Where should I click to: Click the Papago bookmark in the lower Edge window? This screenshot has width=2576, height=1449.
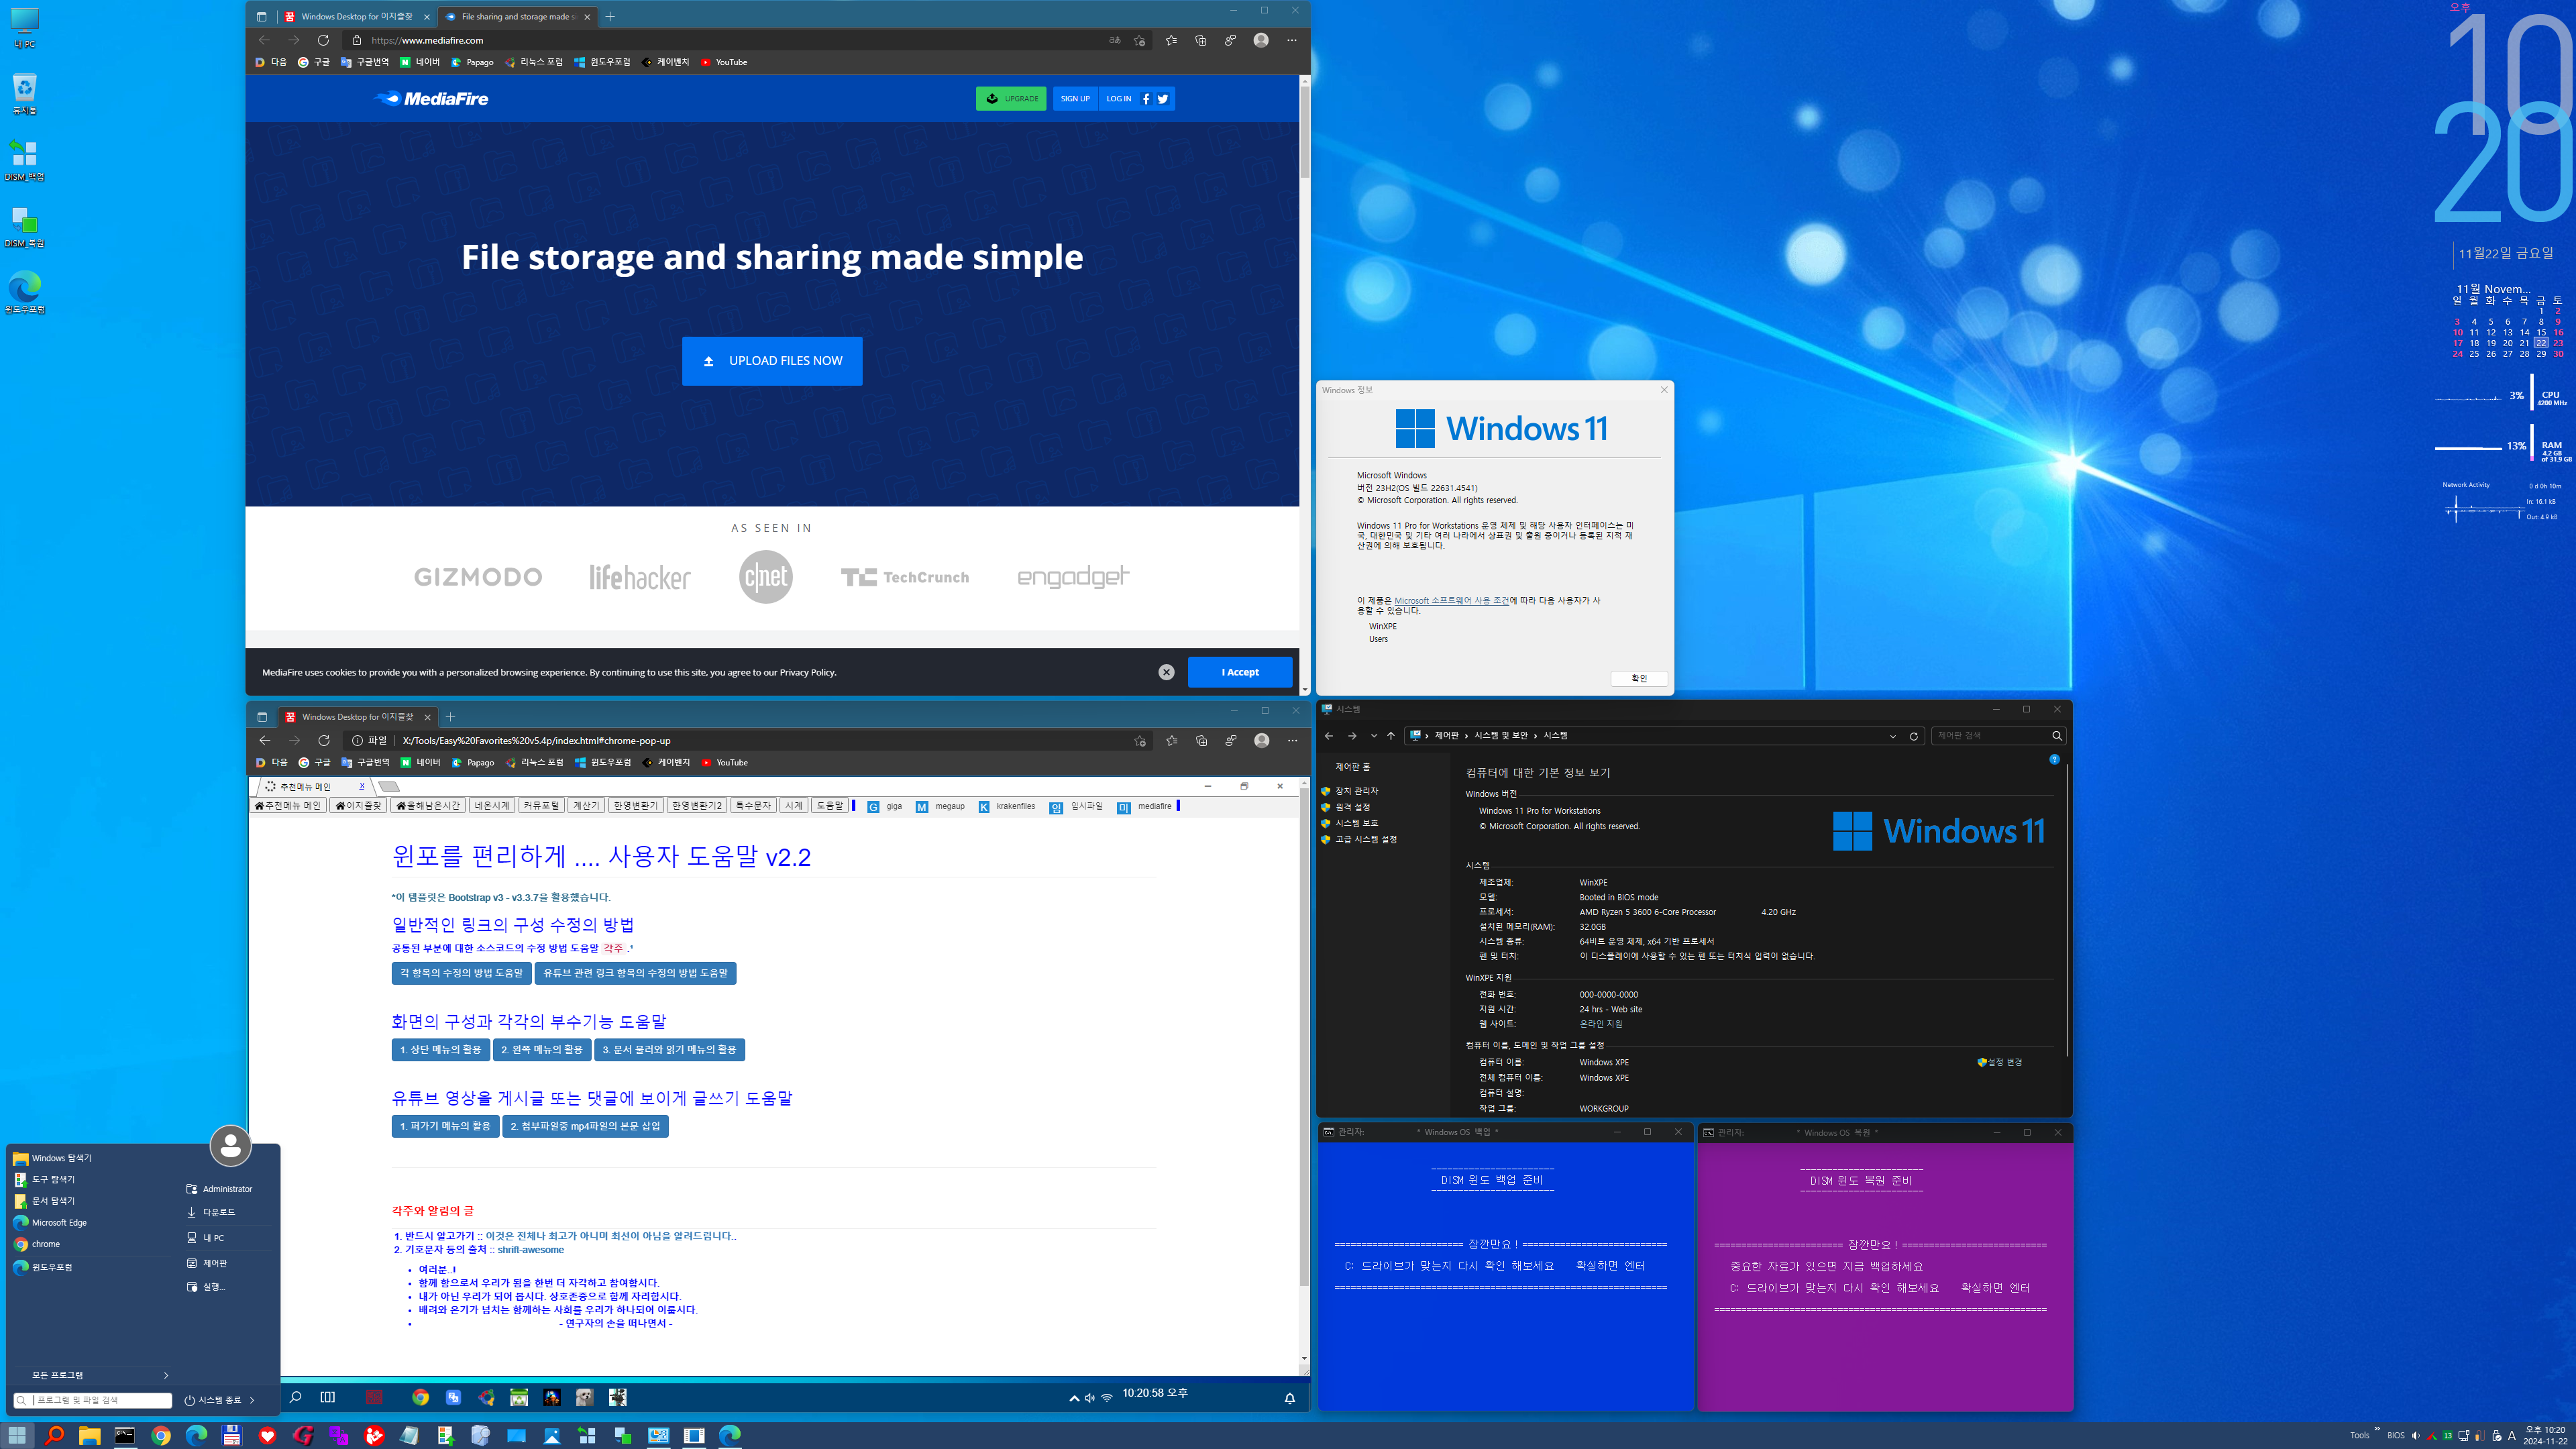(473, 763)
